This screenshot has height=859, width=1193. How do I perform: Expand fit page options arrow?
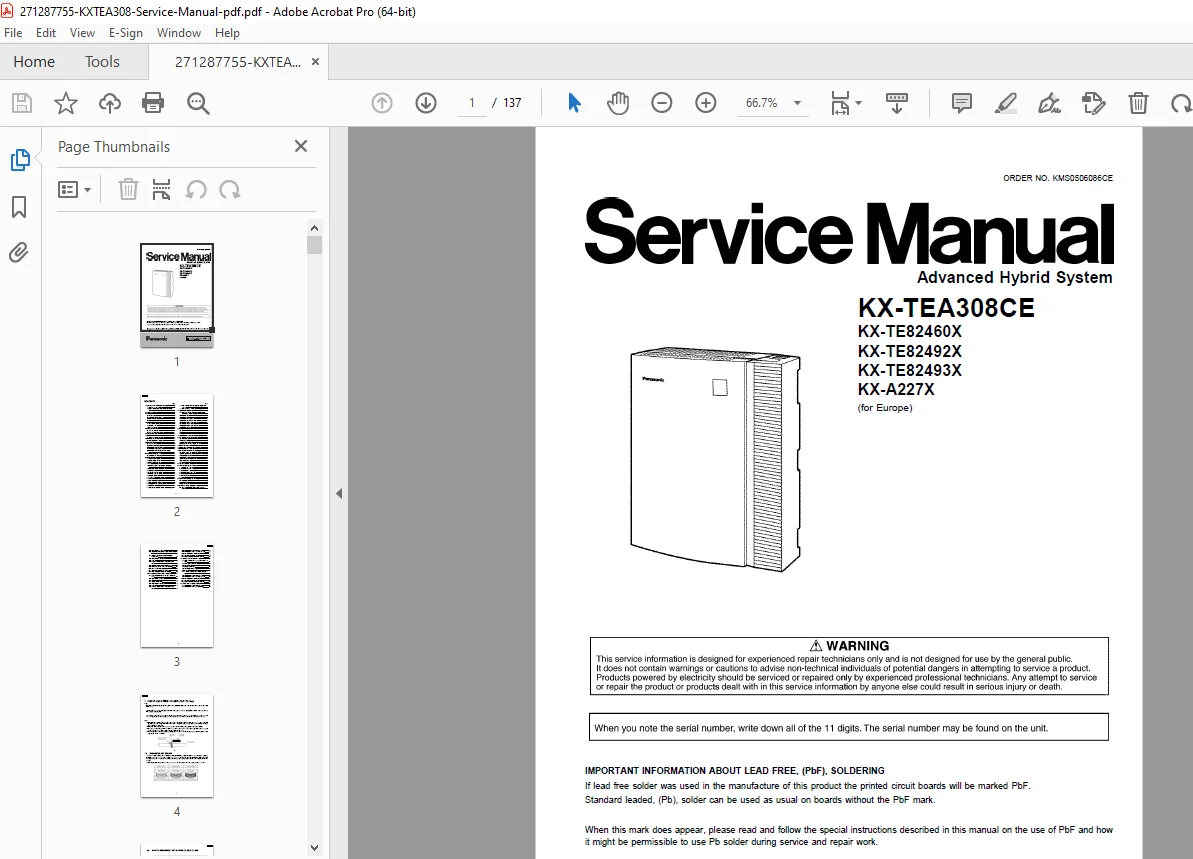tap(858, 103)
